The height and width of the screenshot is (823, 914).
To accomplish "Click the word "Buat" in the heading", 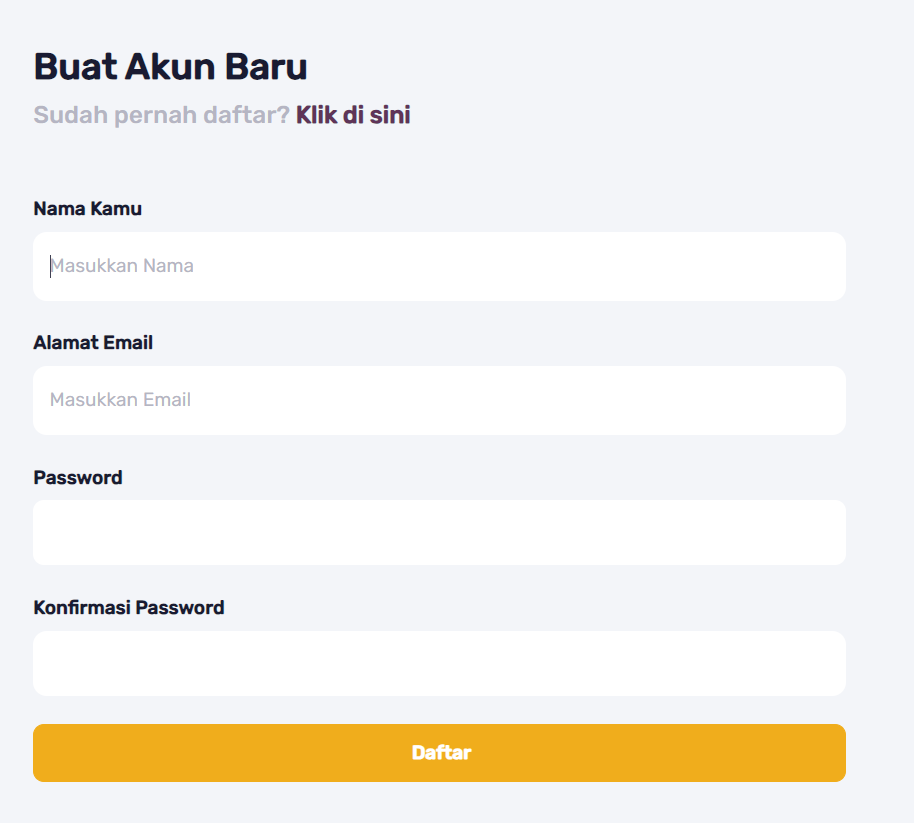I will tap(74, 67).
